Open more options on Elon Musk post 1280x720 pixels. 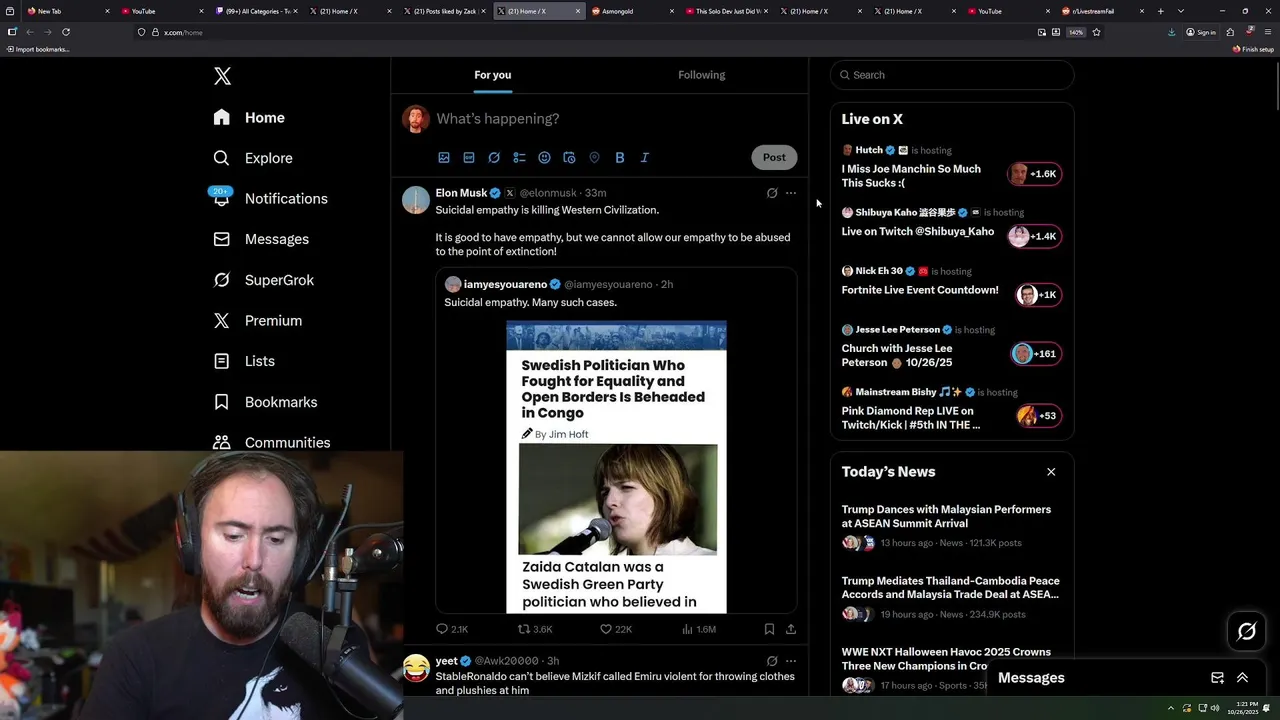click(x=791, y=193)
